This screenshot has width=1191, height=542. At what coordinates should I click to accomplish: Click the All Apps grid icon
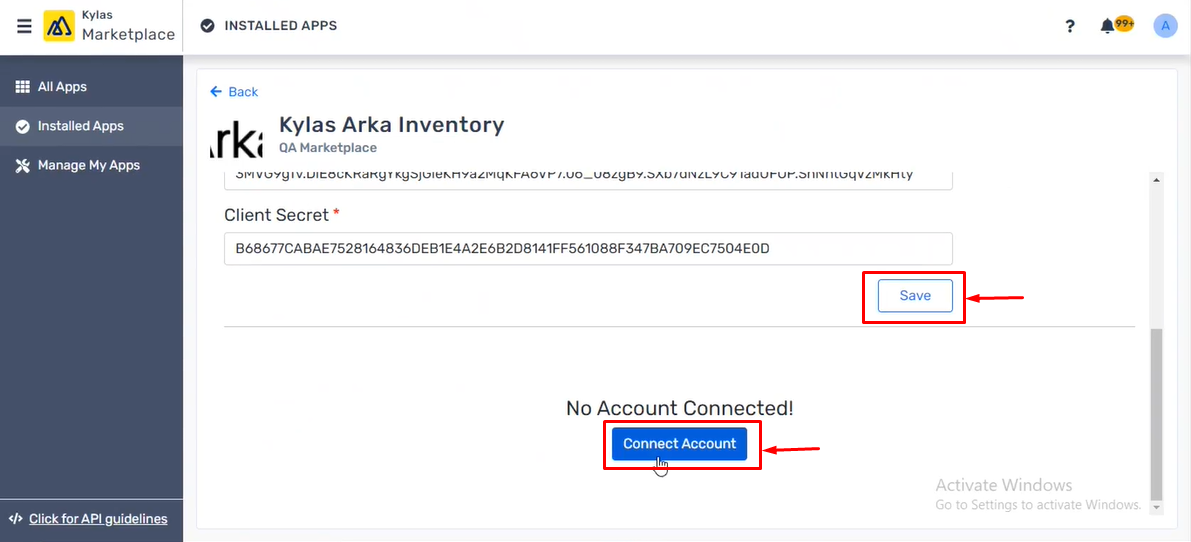click(23, 87)
